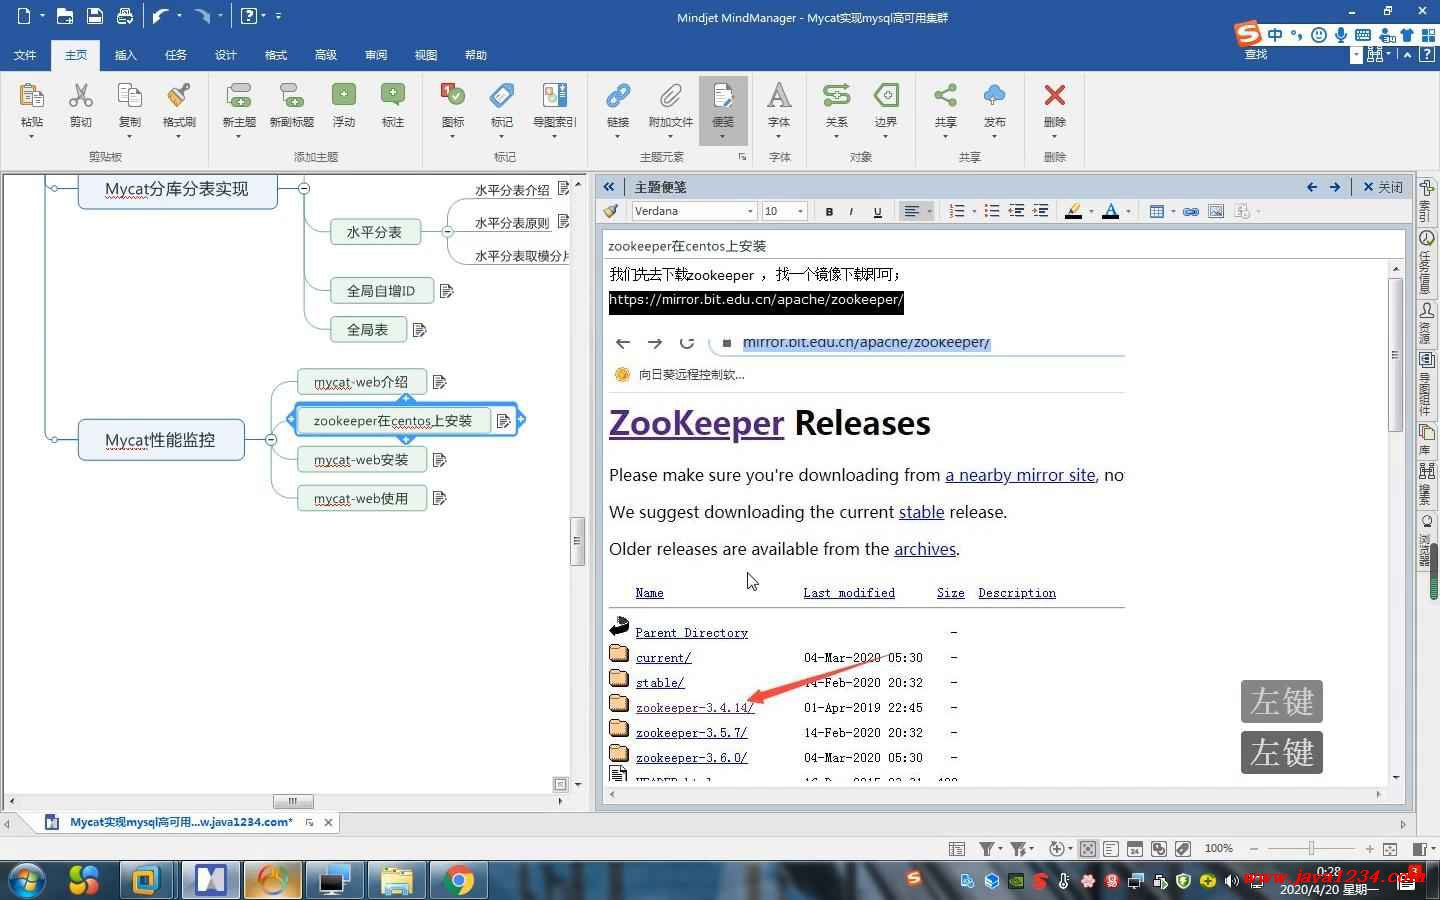
Task: Toggle Underline in the notes toolbar
Action: point(877,211)
